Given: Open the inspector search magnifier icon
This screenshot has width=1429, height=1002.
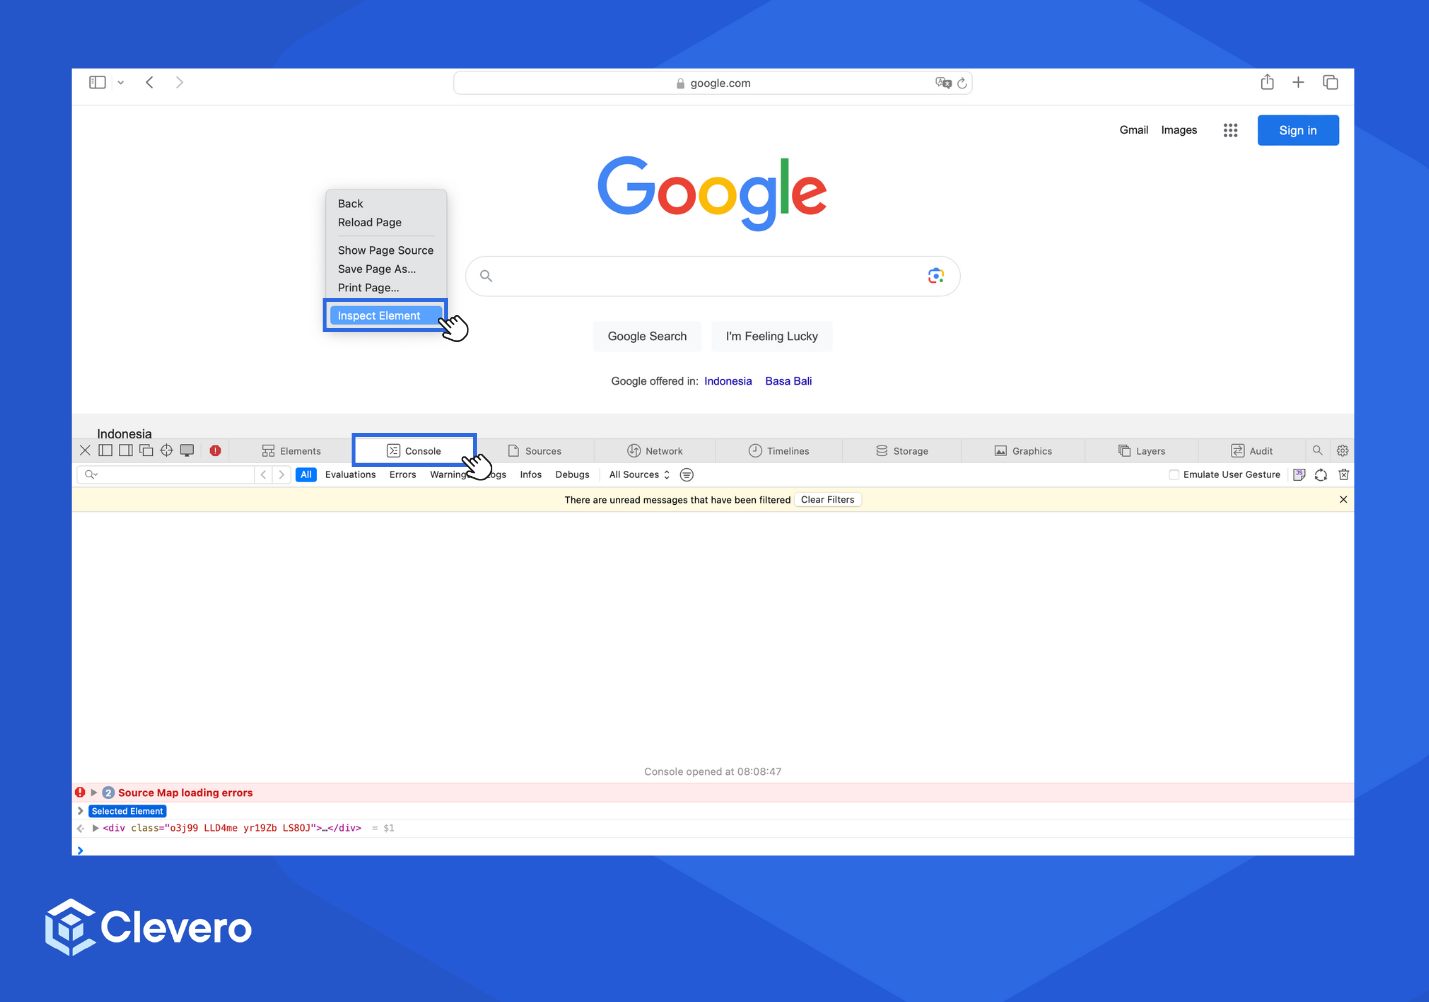Looking at the screenshot, I should coord(1318,451).
